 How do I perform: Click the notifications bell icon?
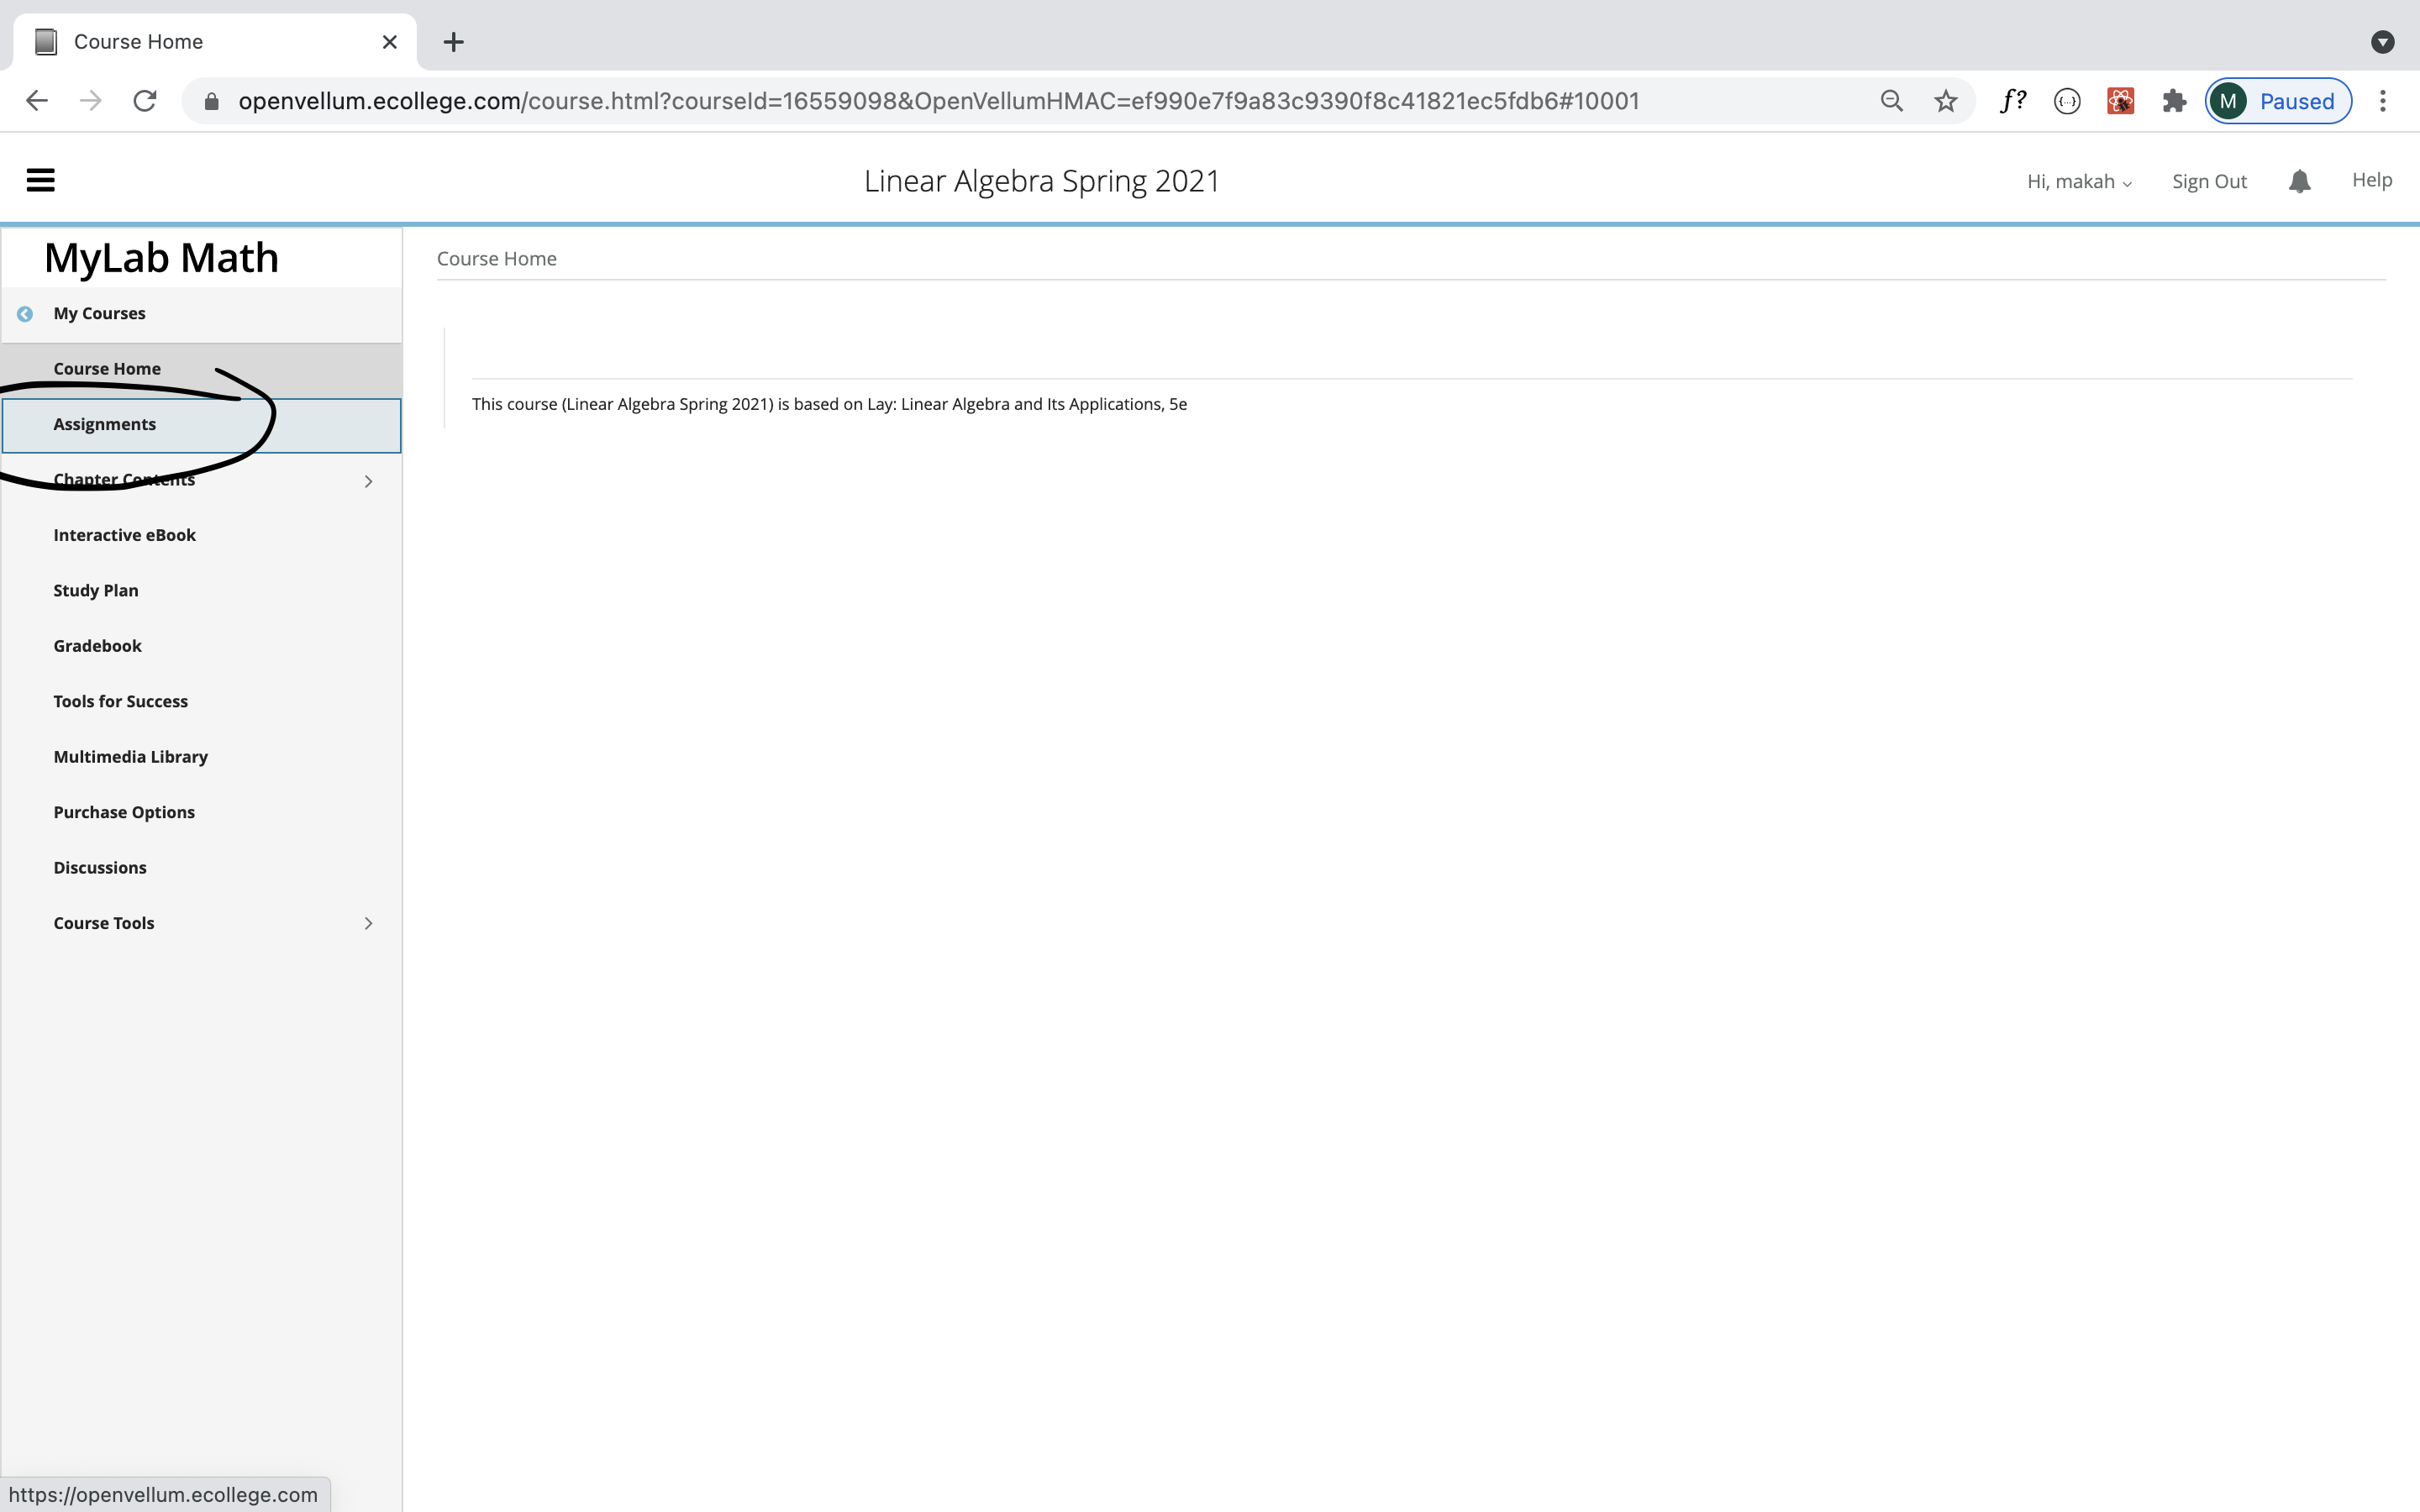point(2299,181)
